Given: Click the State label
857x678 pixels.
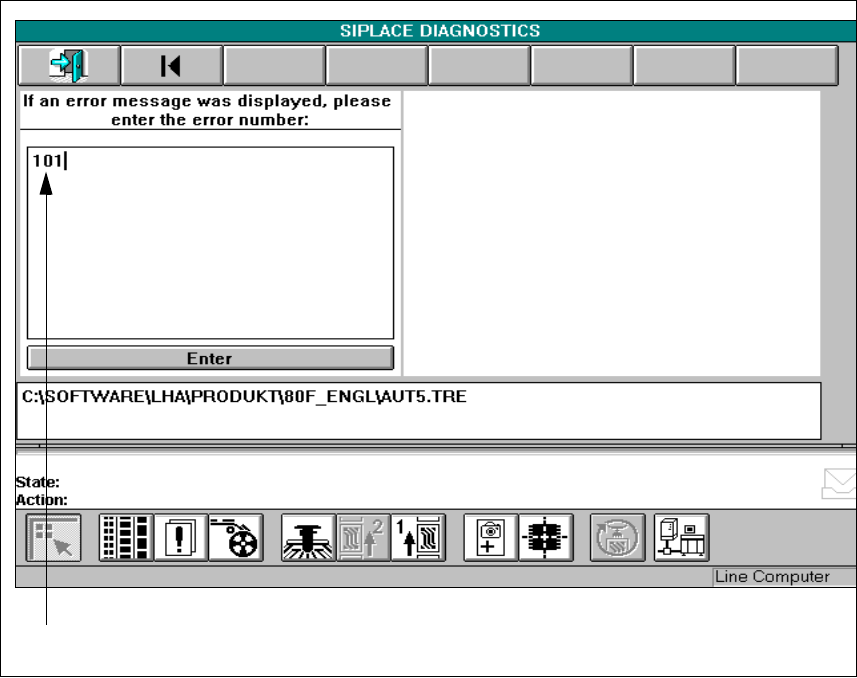Looking at the screenshot, I should 38,482.
